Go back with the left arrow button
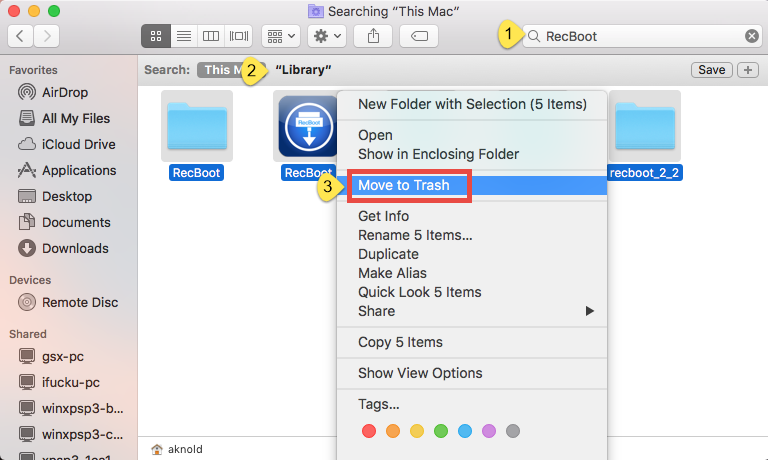768x460 pixels. (21, 36)
